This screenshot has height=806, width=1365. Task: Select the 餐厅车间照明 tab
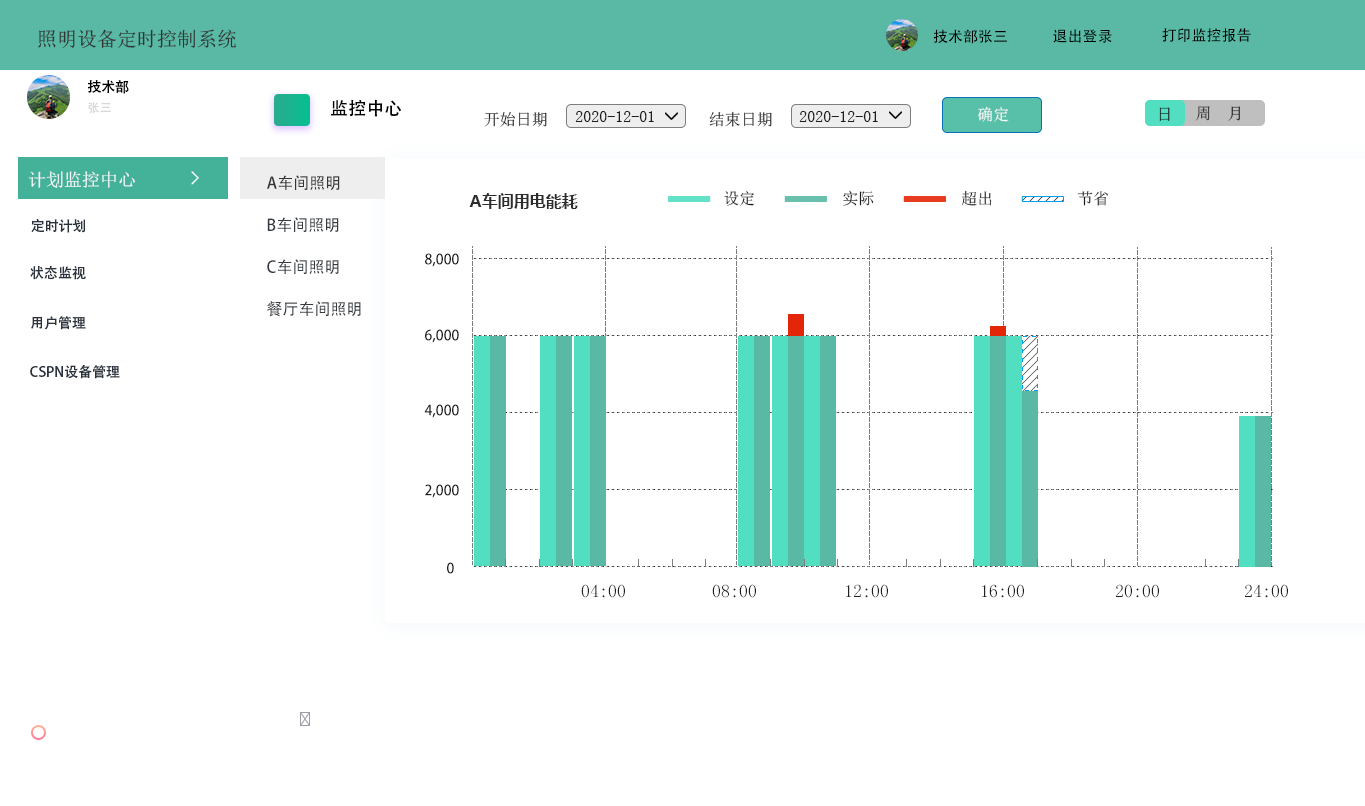tap(314, 309)
